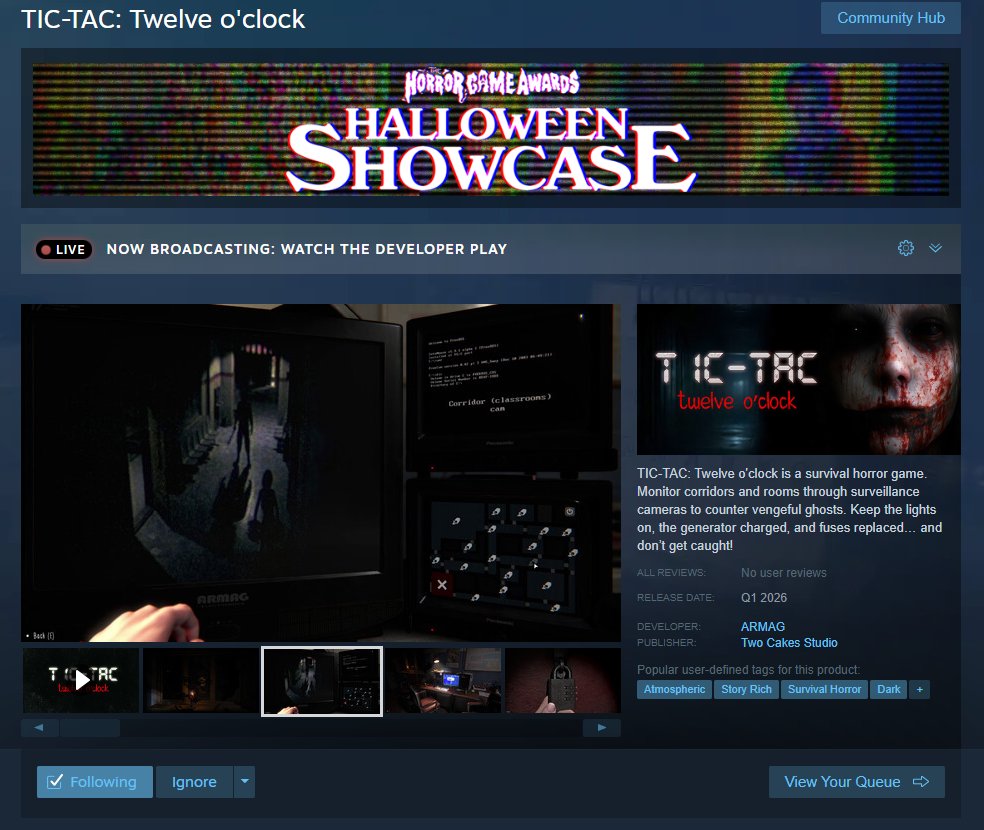Viewport: 984px width, 830px height.
Task: Click the previous arrow below the screenshots
Action: tap(39, 727)
